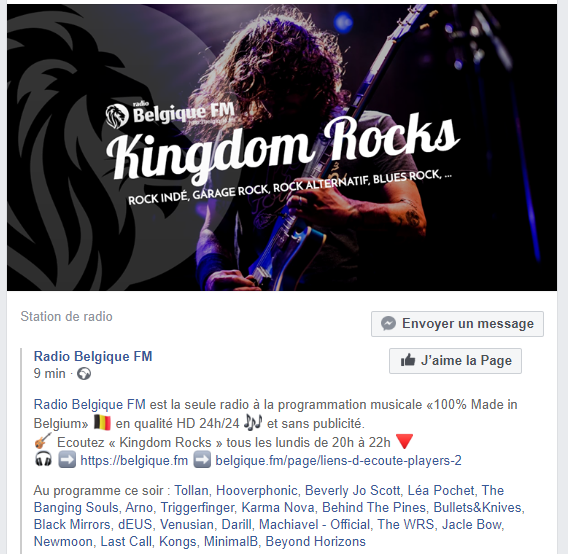Image resolution: width=568 pixels, height=554 pixels.
Task: Open the Triggerfinger artist link
Action: tap(197, 508)
